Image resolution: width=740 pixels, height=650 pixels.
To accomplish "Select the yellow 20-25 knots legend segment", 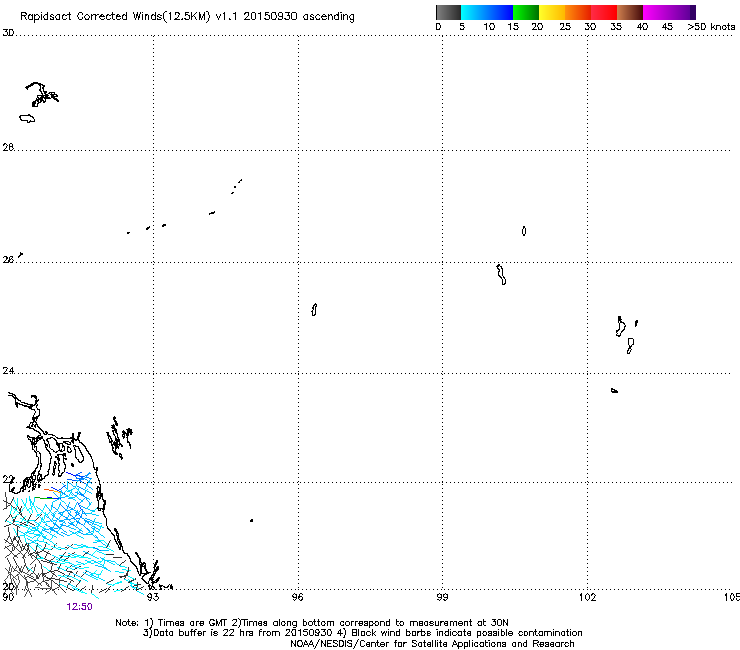I will pyautogui.click(x=552, y=12).
